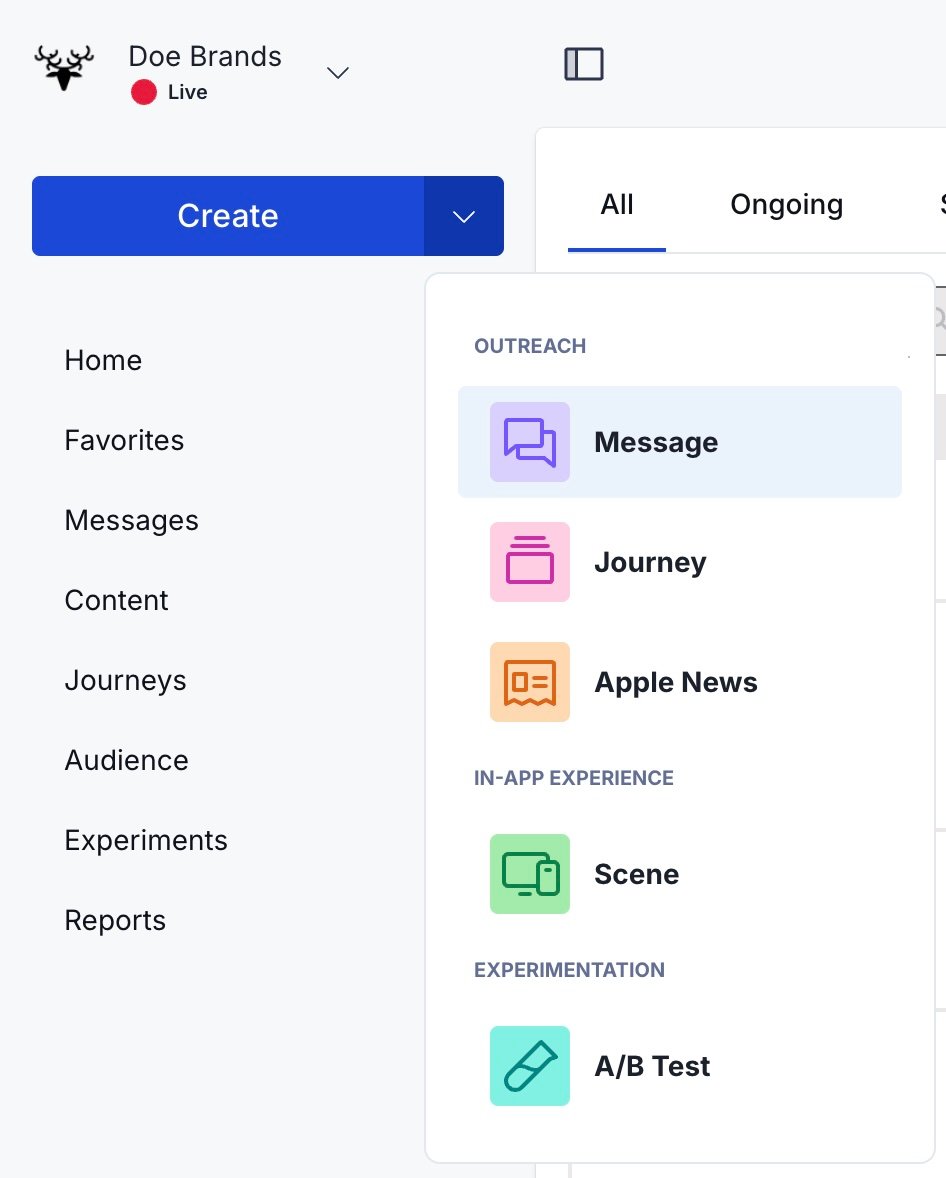Click the red Live status indicator
Screen dimensions: 946x1178
click(x=143, y=92)
